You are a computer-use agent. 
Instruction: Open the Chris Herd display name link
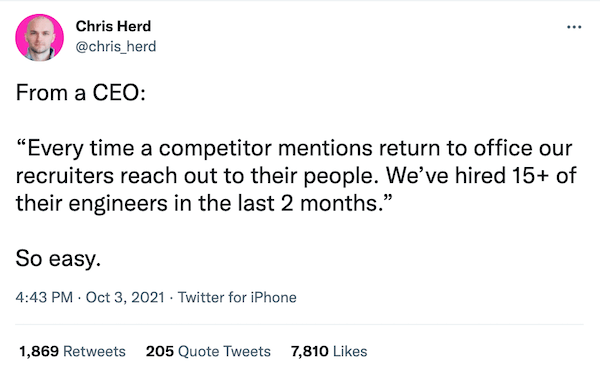(113, 26)
